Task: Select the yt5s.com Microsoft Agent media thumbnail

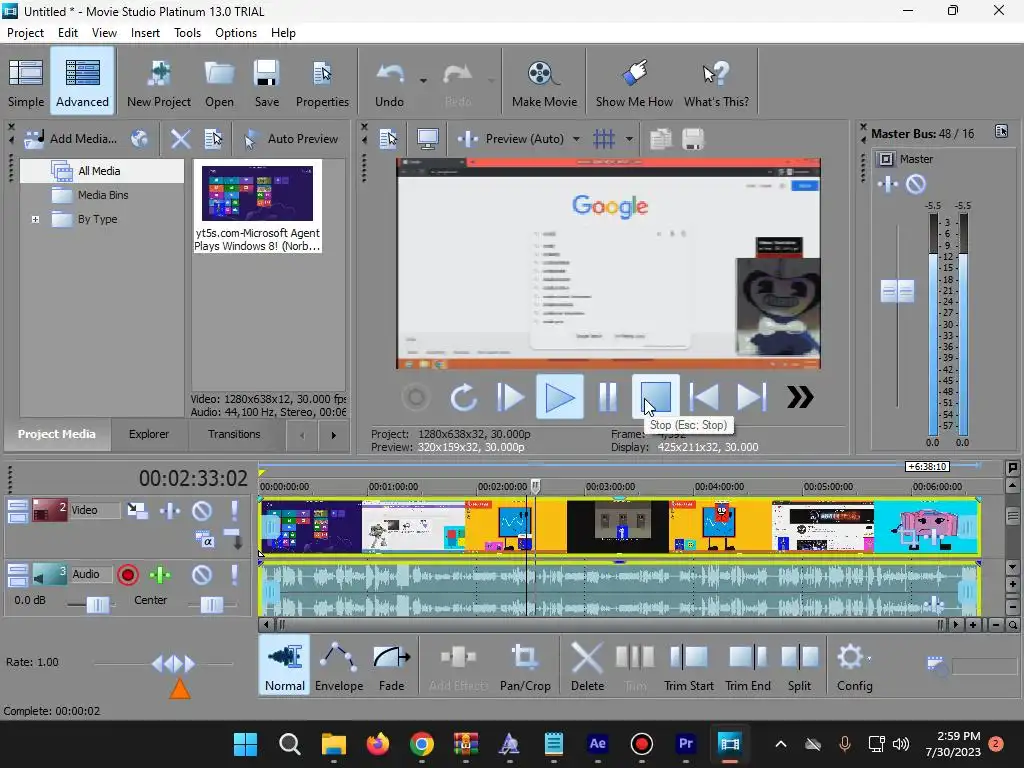Action: [257, 207]
